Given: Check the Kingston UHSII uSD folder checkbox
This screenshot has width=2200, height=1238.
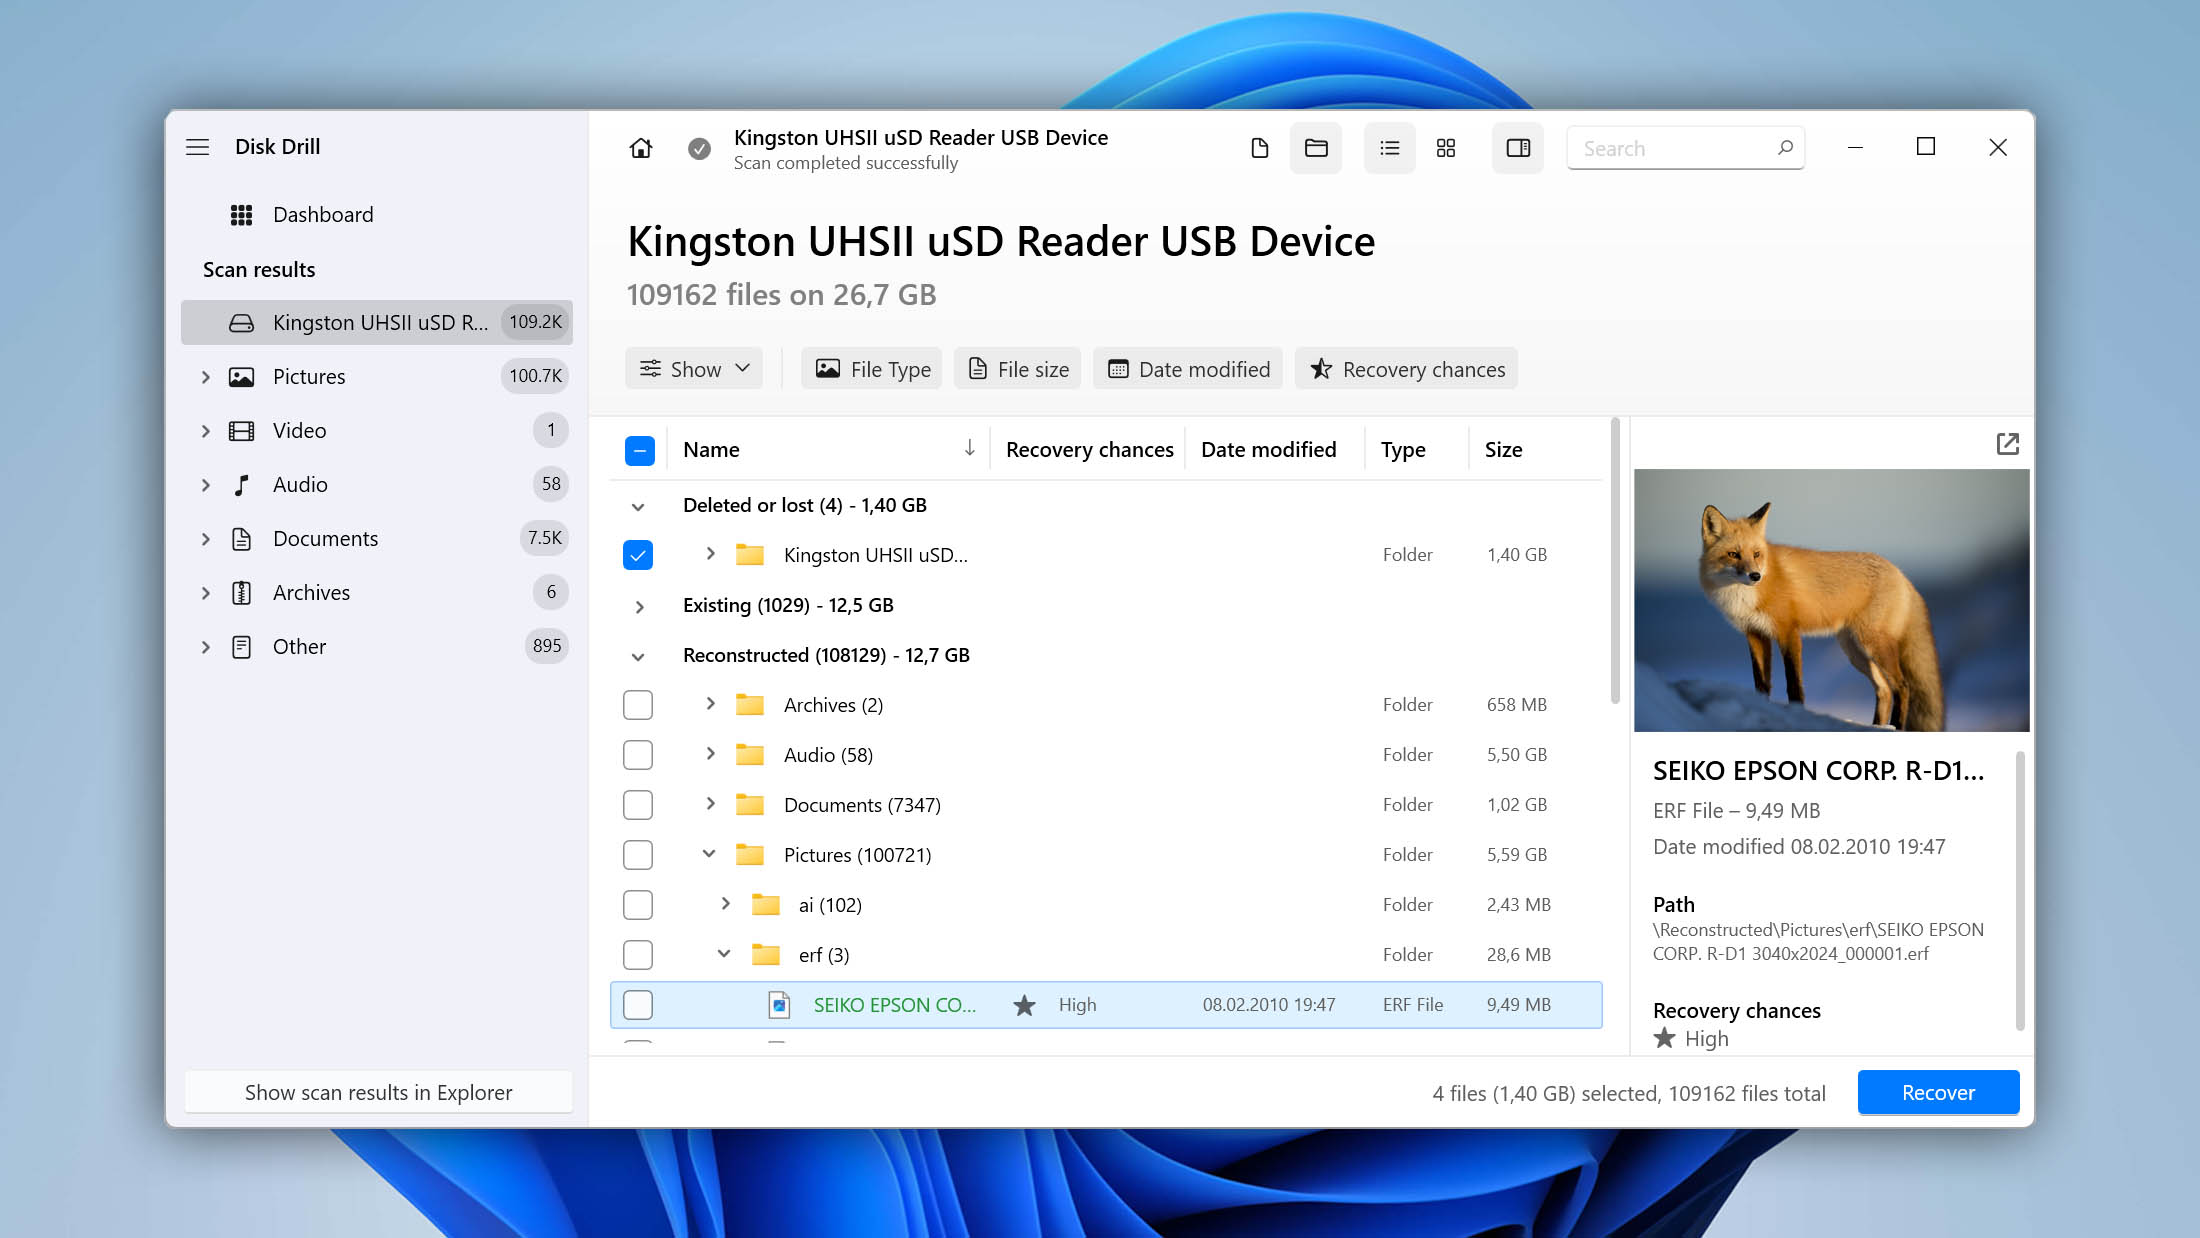Looking at the screenshot, I should pos(638,555).
